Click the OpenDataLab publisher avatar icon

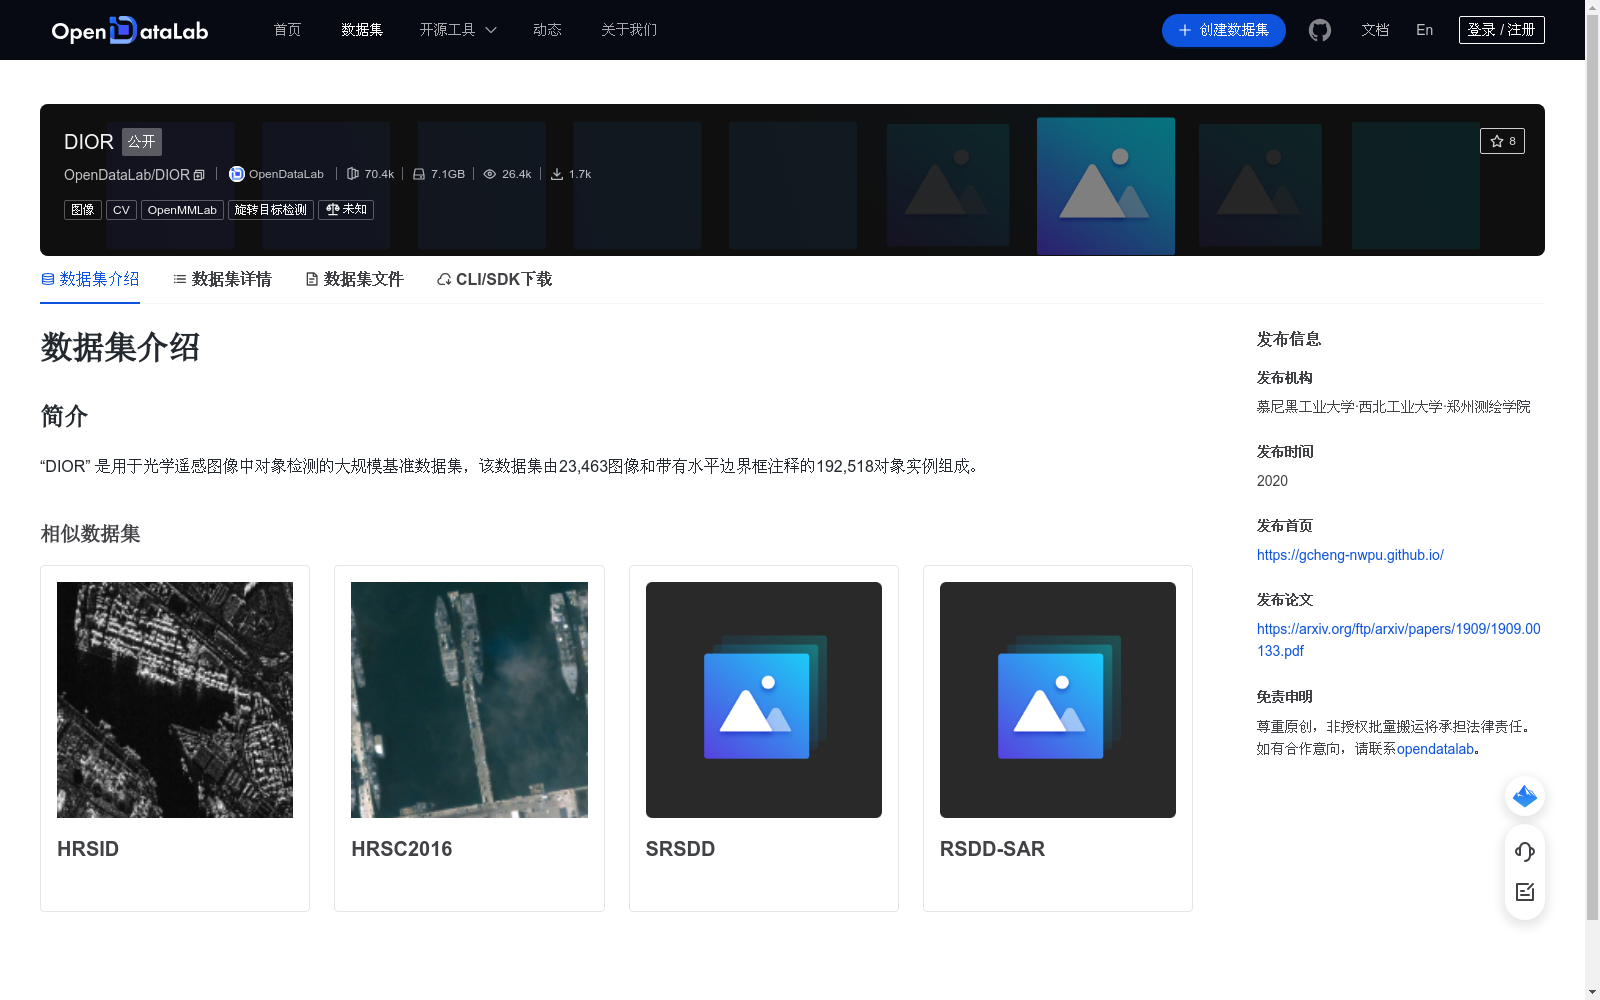pyautogui.click(x=237, y=174)
